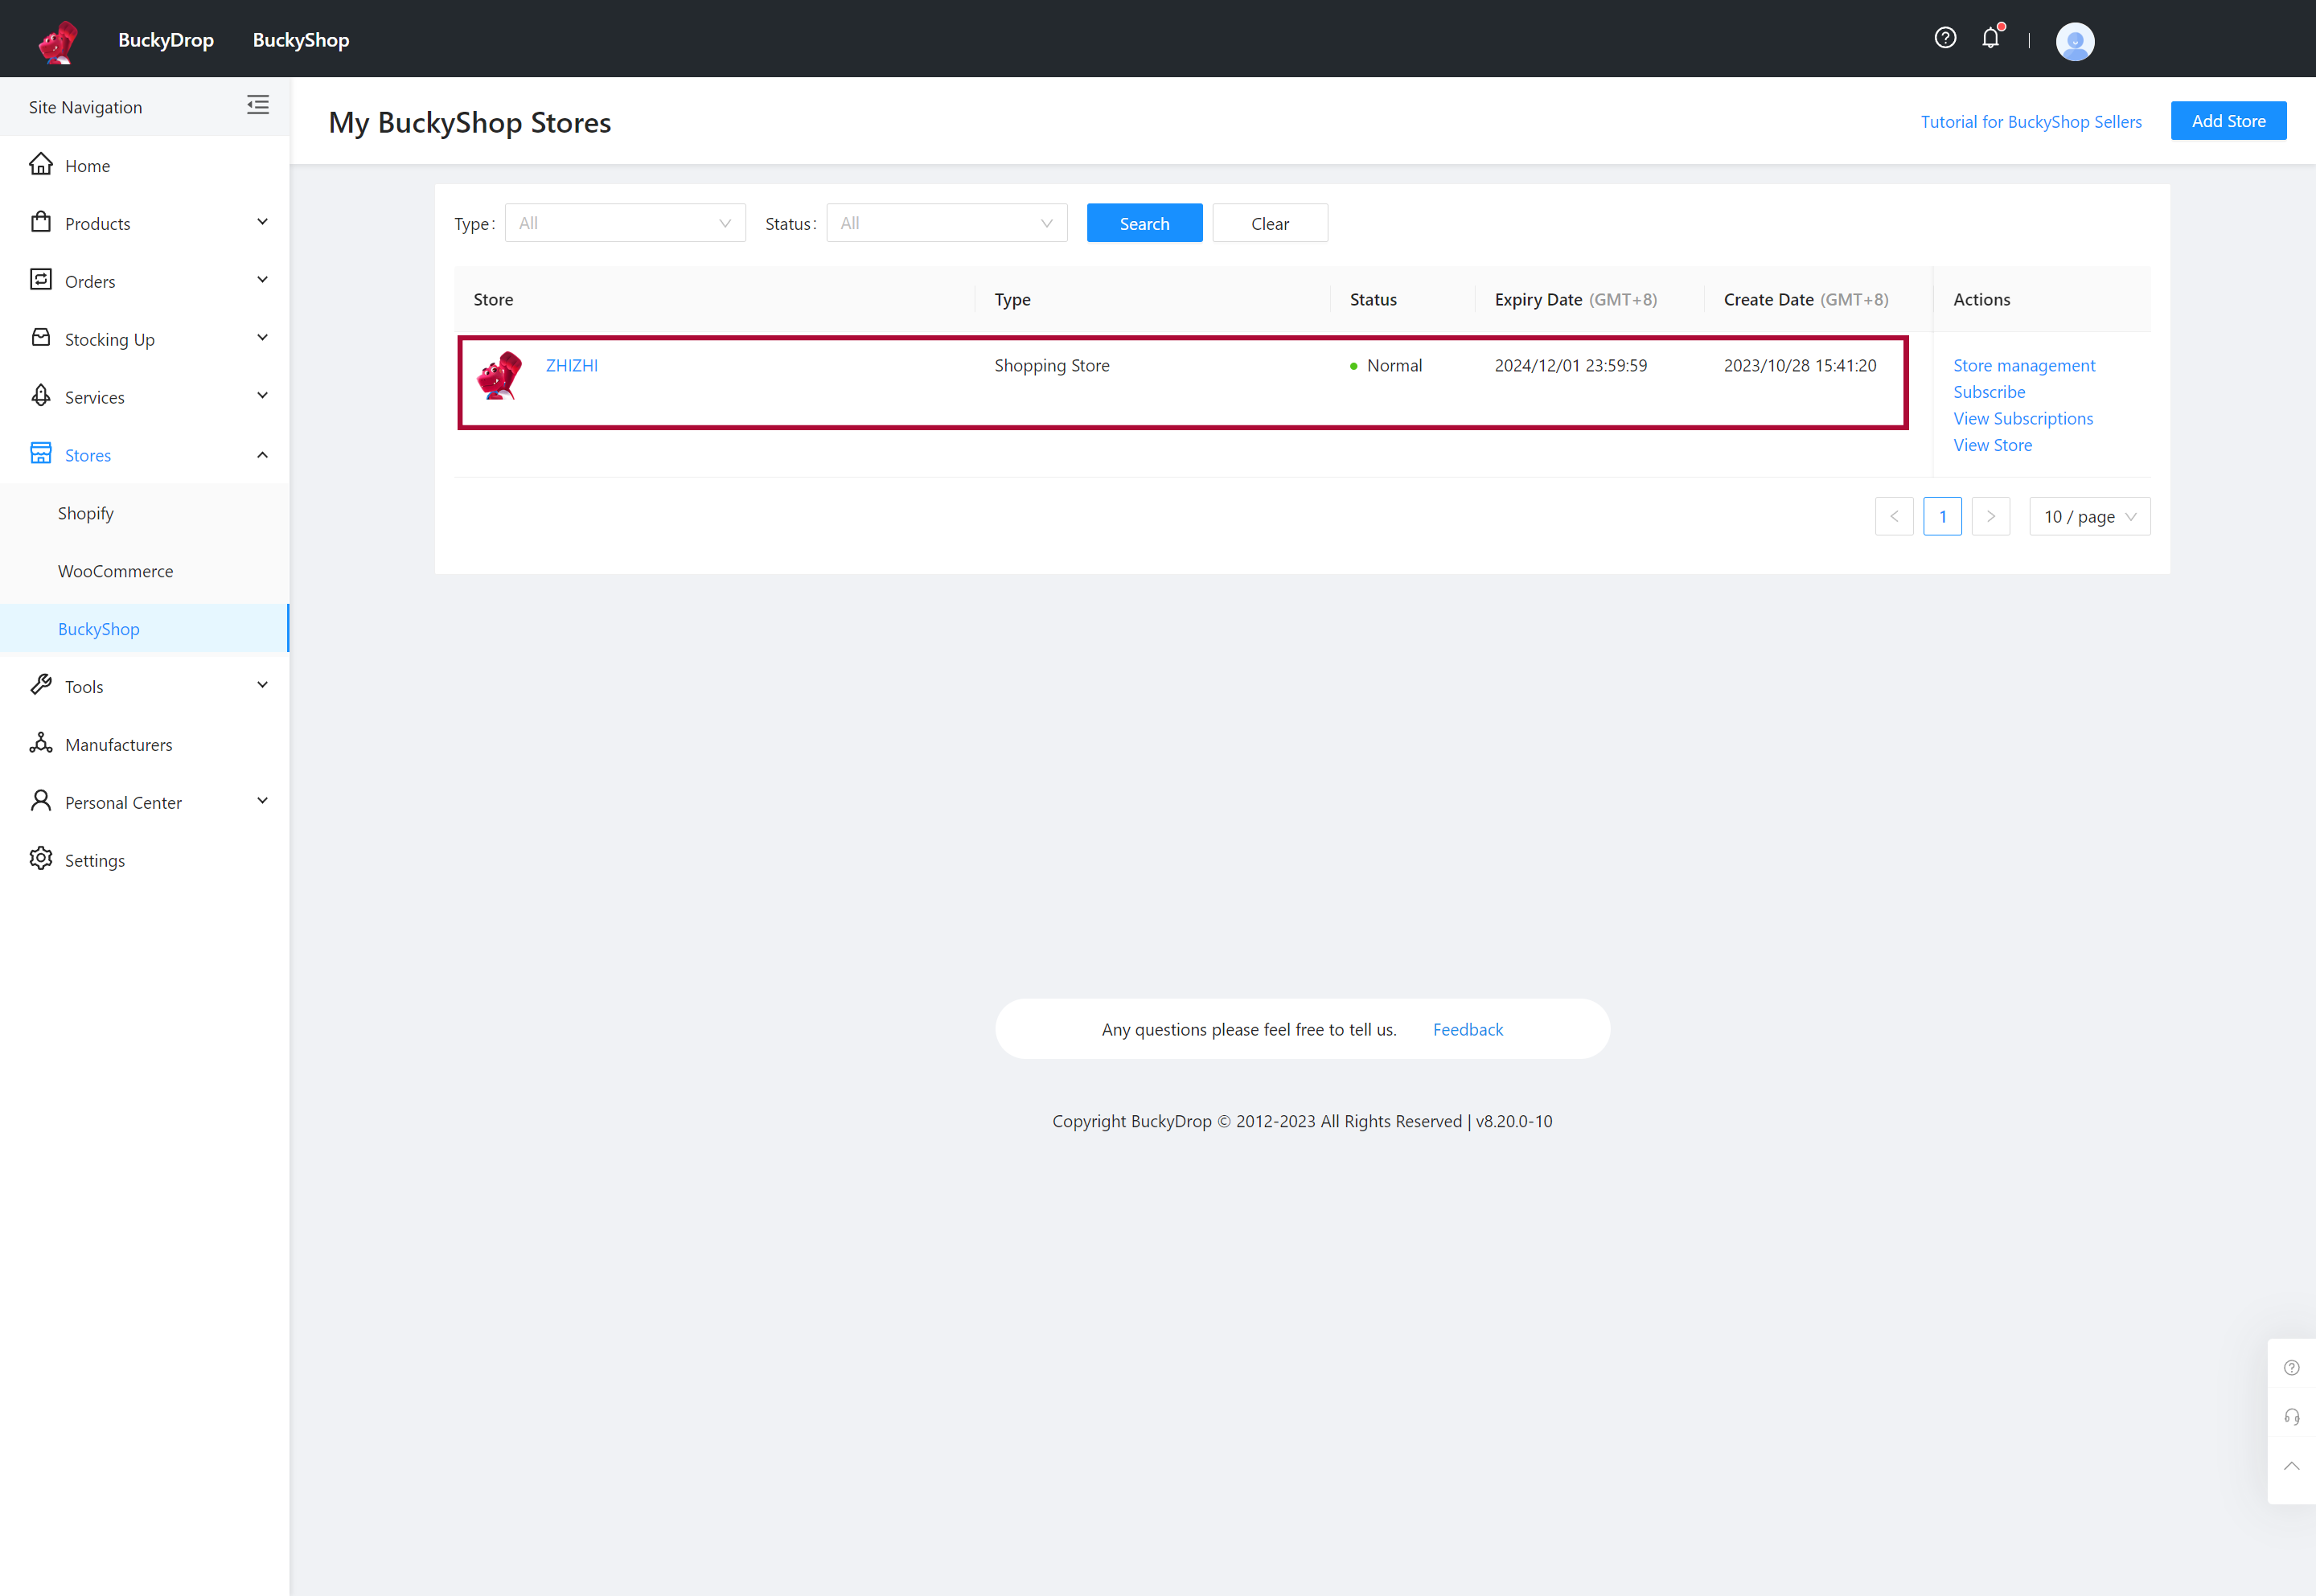This screenshot has height=1596, width=2316.
Task: Click the page number input field
Action: point(1943,515)
